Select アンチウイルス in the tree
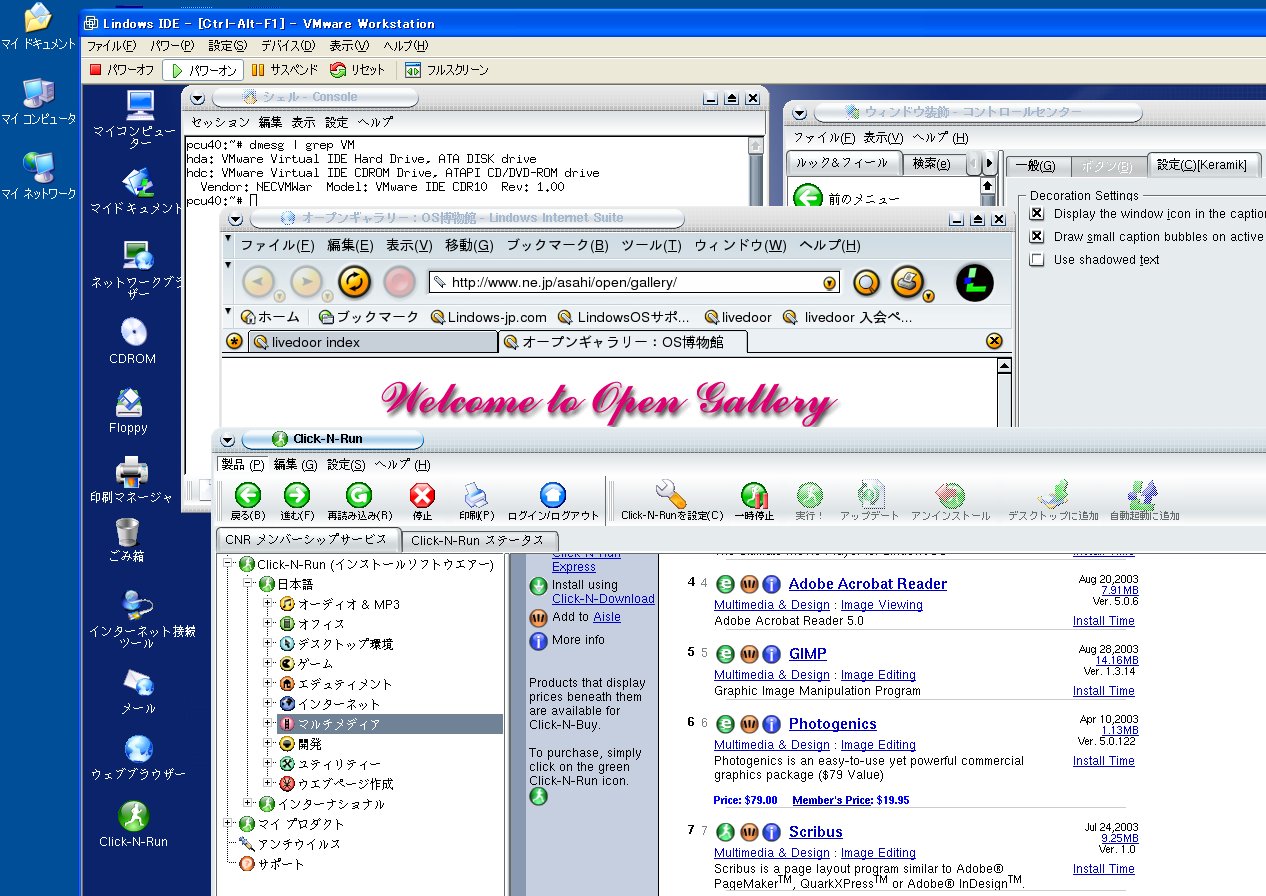The height and width of the screenshot is (896, 1266). (x=300, y=844)
